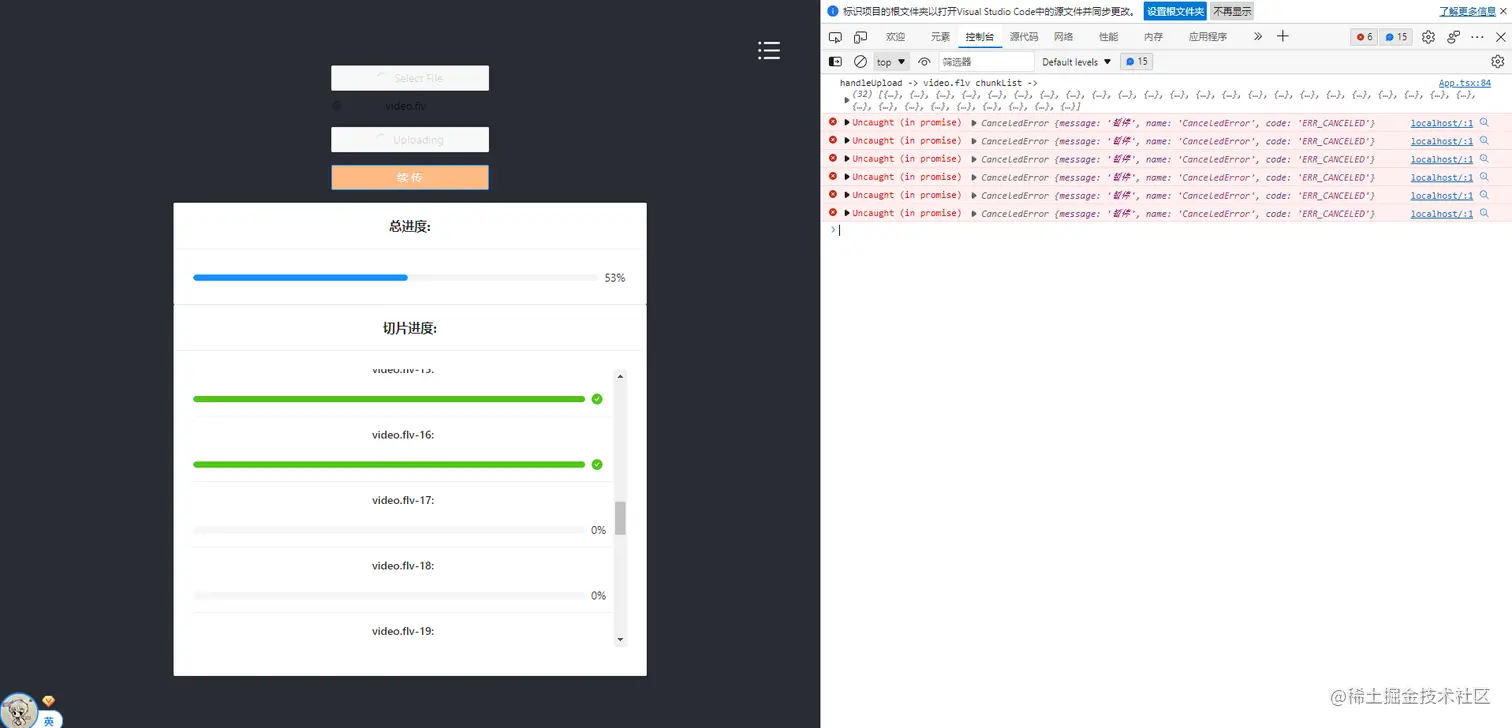
Task: Toggle device emulation icon in DevTools
Action: (860, 37)
